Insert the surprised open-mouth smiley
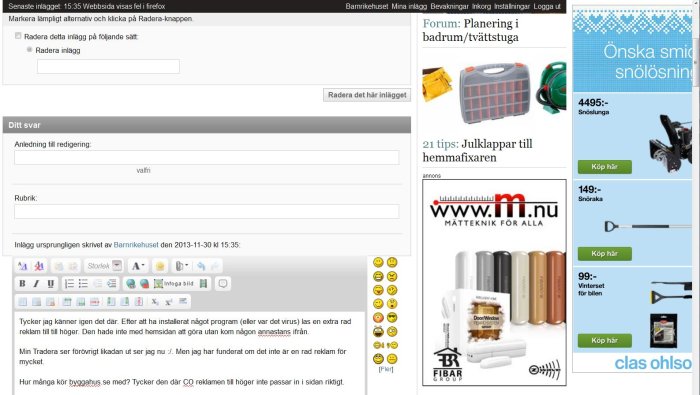This screenshot has width=700, height=395. [x=392, y=304]
